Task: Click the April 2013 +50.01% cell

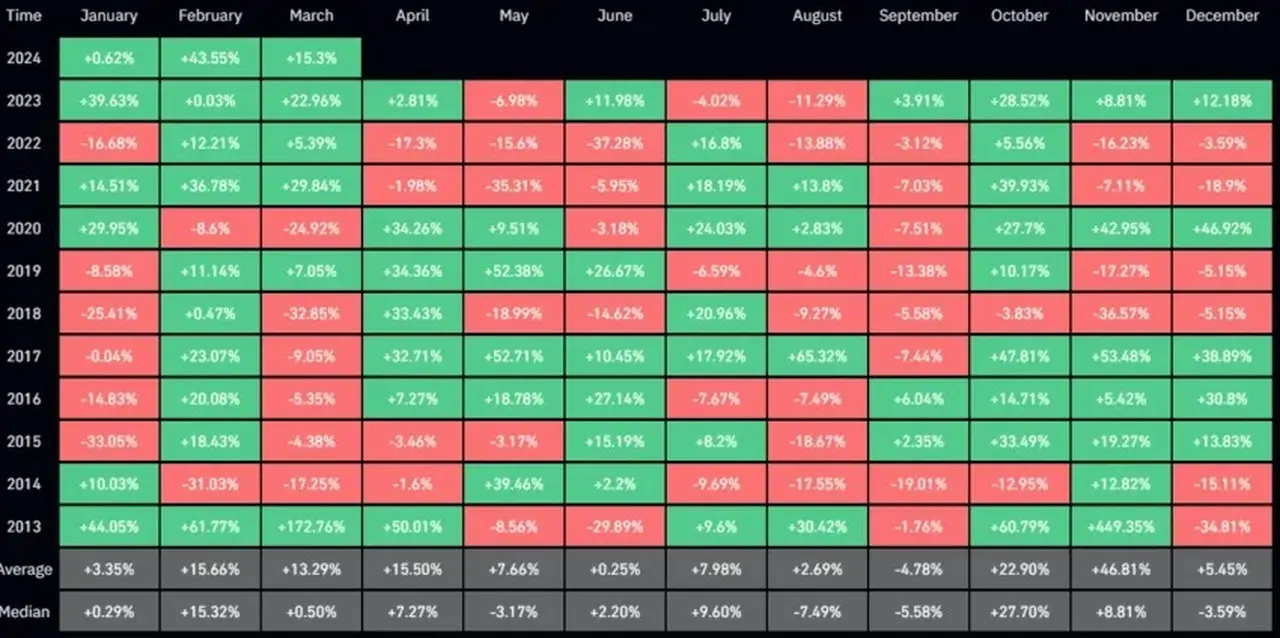Action: tap(412, 526)
